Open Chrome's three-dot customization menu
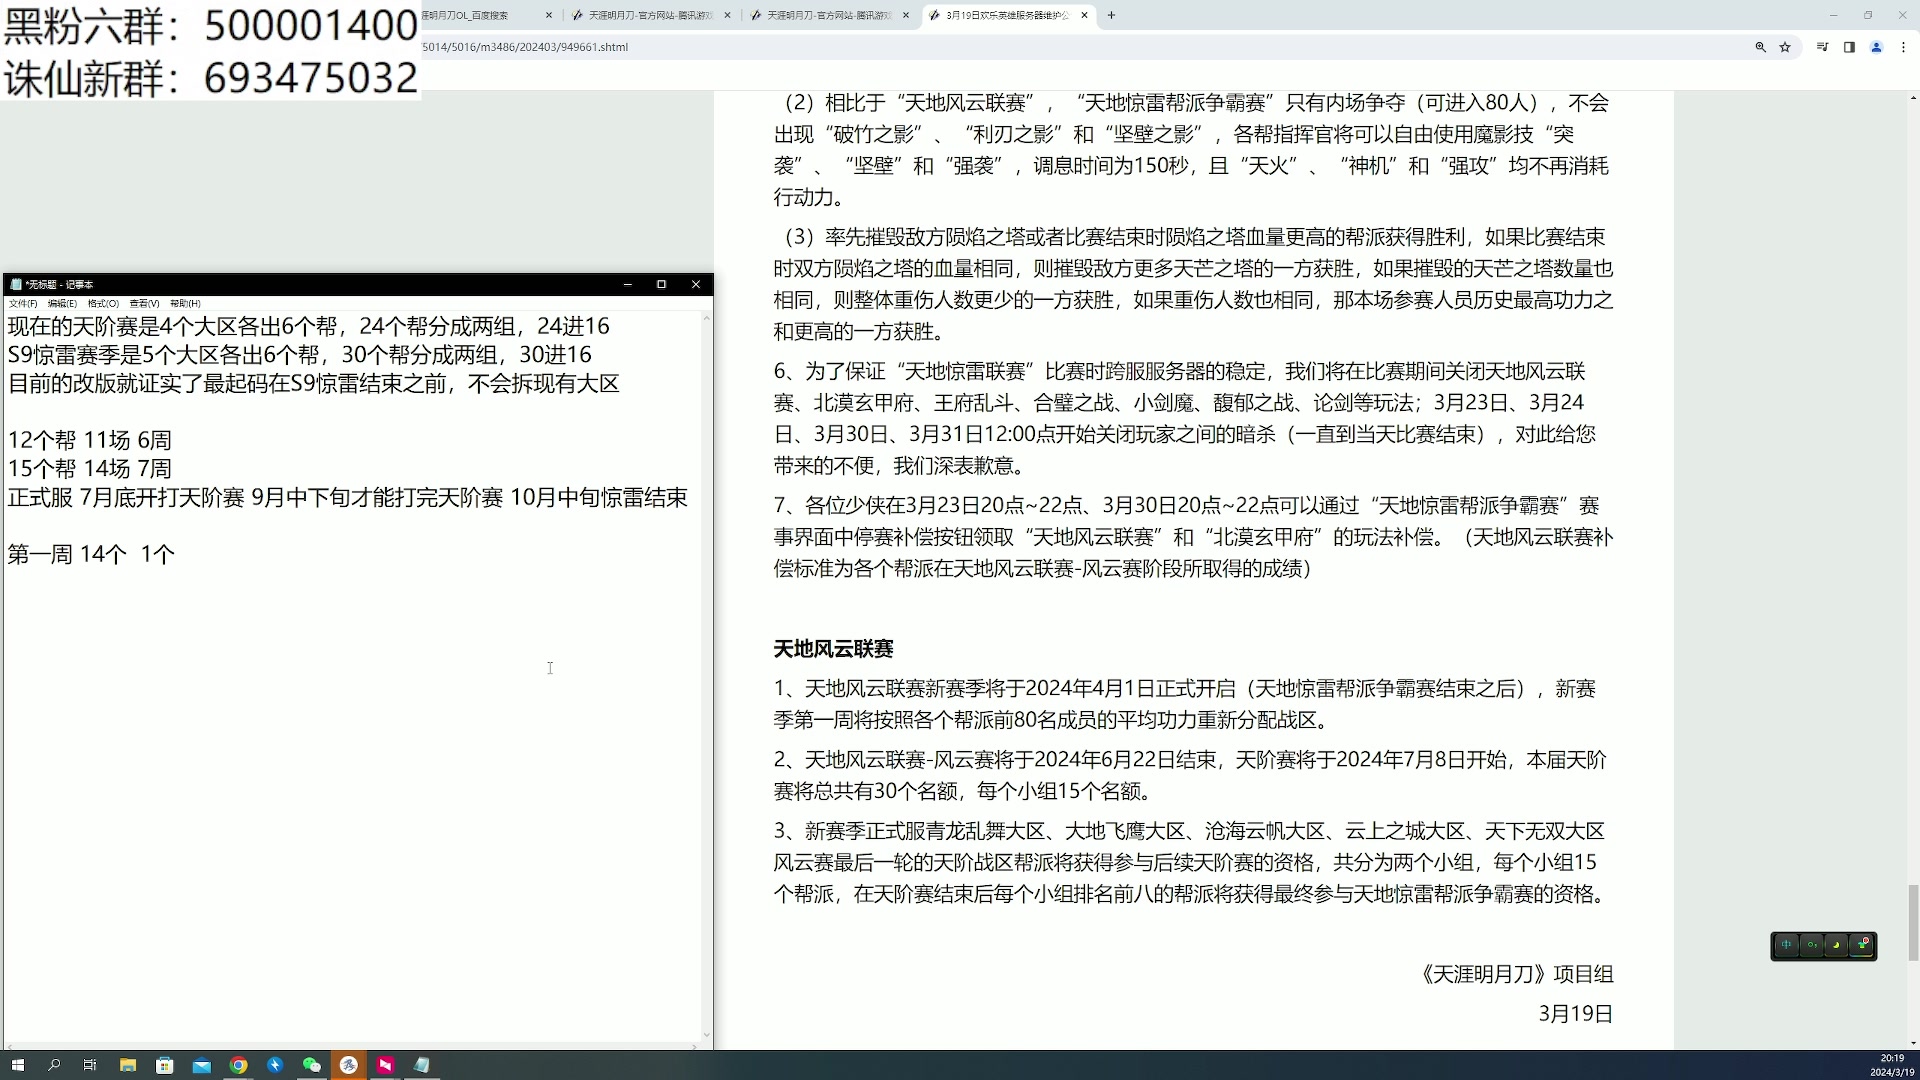Screen dimensions: 1920x1080 point(1904,47)
